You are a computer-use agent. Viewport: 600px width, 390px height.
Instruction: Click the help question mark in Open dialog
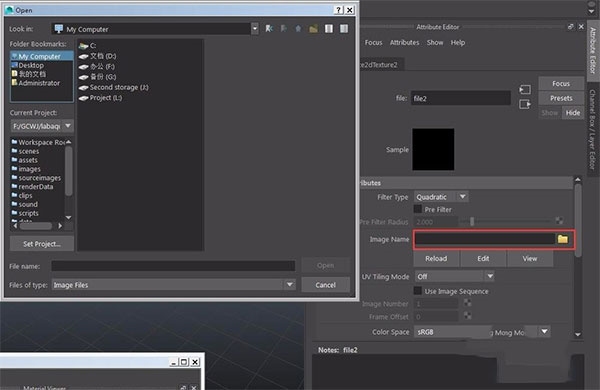(x=338, y=10)
